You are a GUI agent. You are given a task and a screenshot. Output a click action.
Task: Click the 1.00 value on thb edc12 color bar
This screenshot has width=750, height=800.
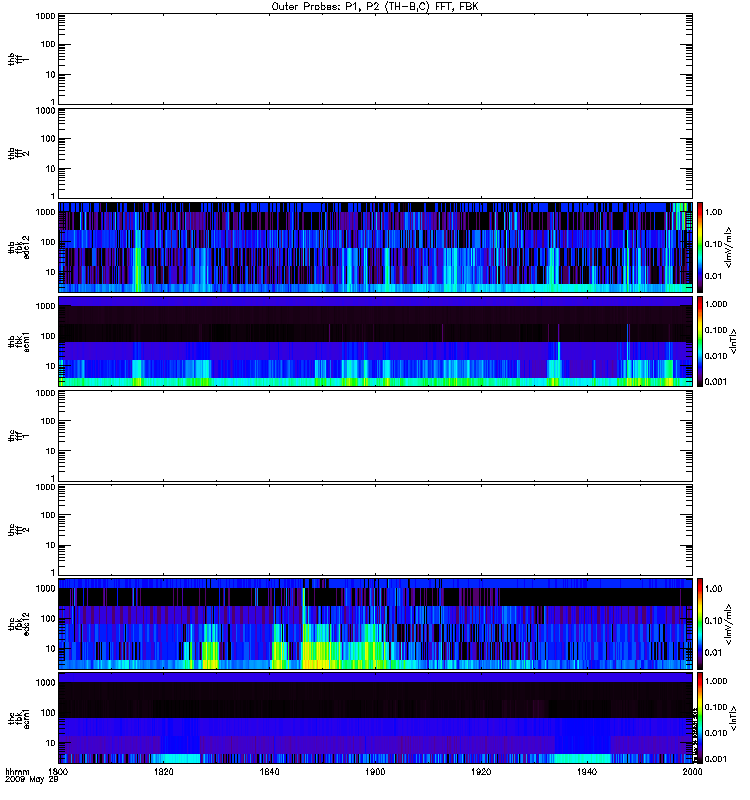tap(713, 212)
